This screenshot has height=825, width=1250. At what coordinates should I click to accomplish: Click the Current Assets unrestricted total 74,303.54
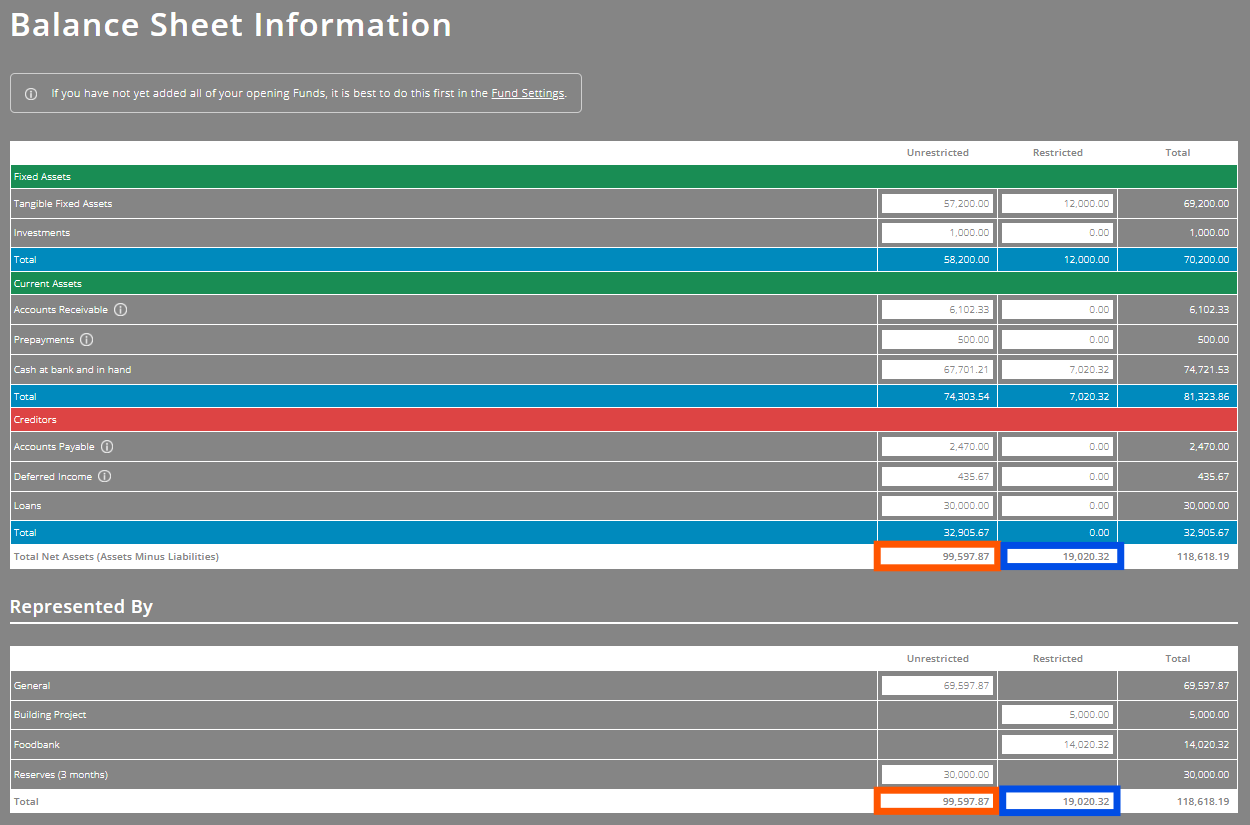966,397
